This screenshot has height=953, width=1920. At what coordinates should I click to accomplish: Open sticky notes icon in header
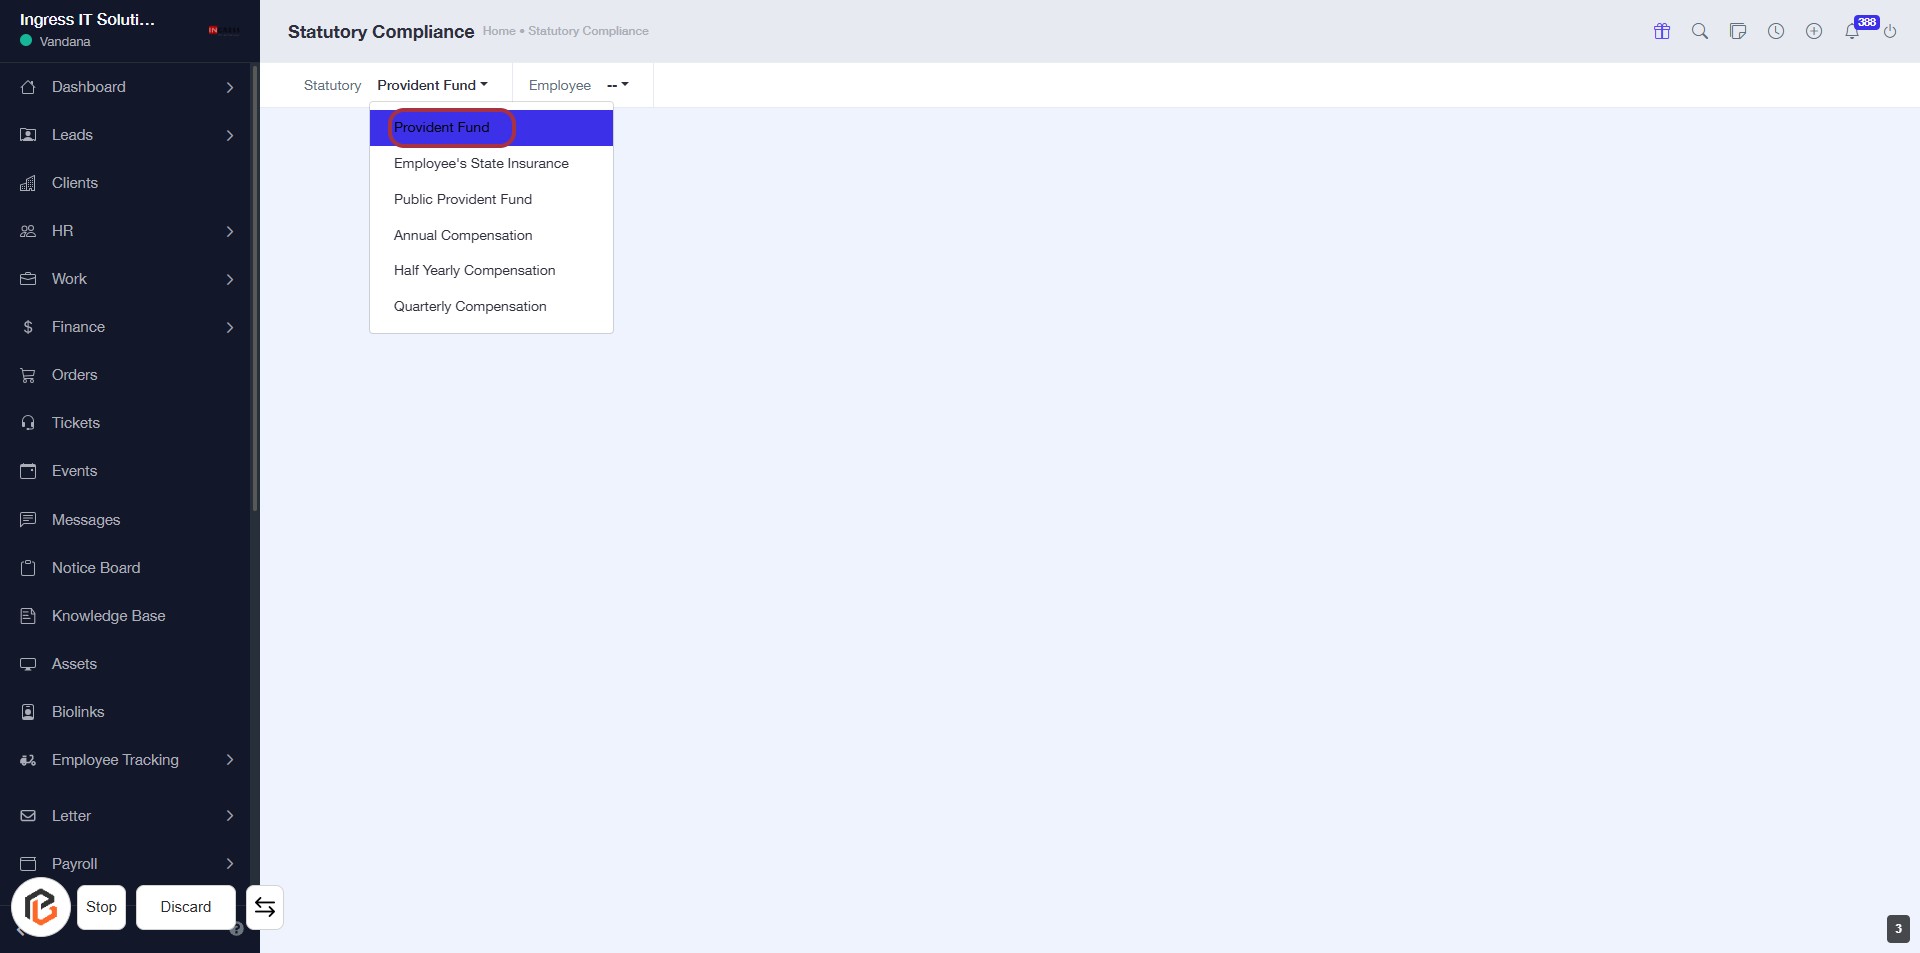click(x=1738, y=31)
